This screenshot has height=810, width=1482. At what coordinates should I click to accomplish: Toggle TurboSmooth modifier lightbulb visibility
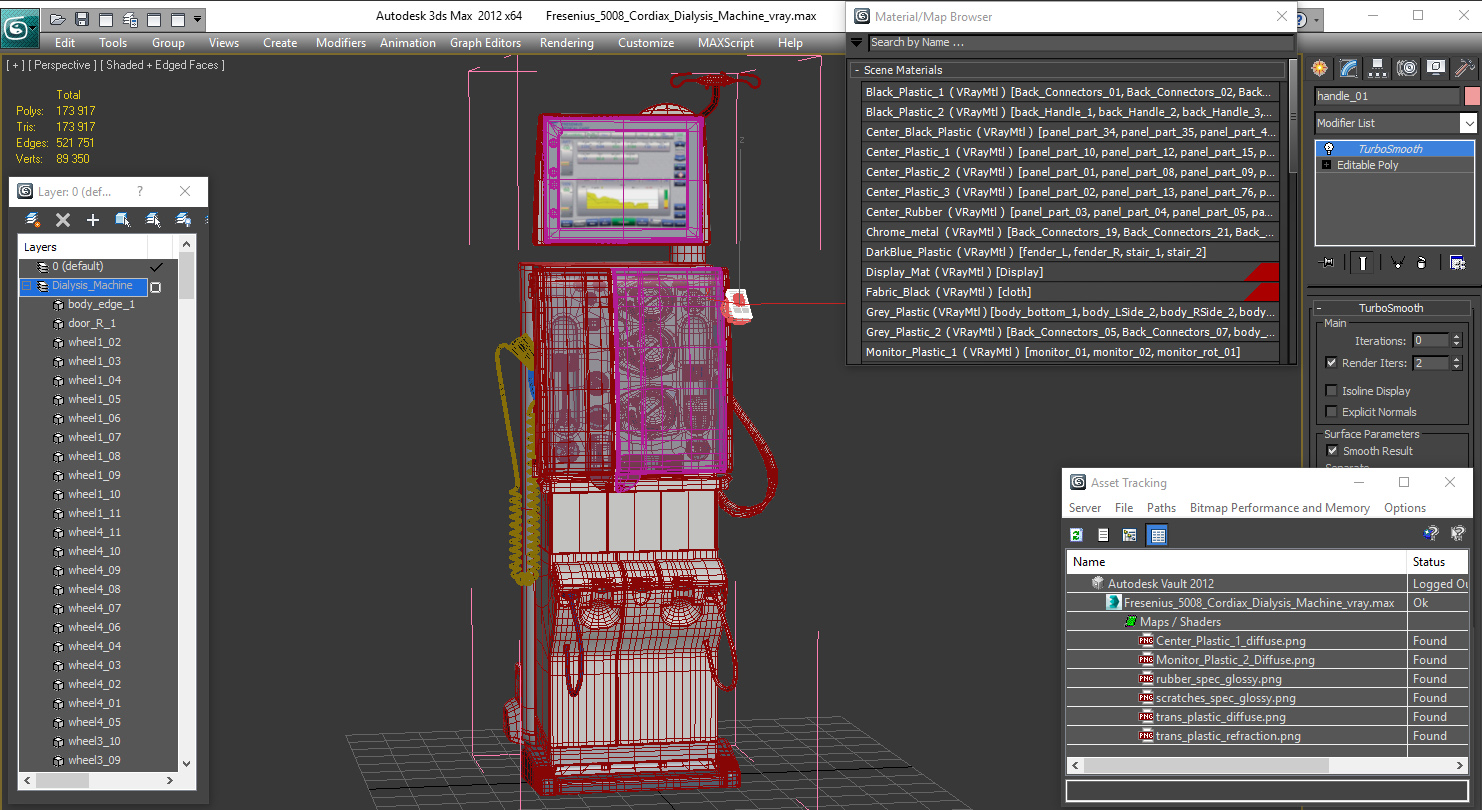1329,149
